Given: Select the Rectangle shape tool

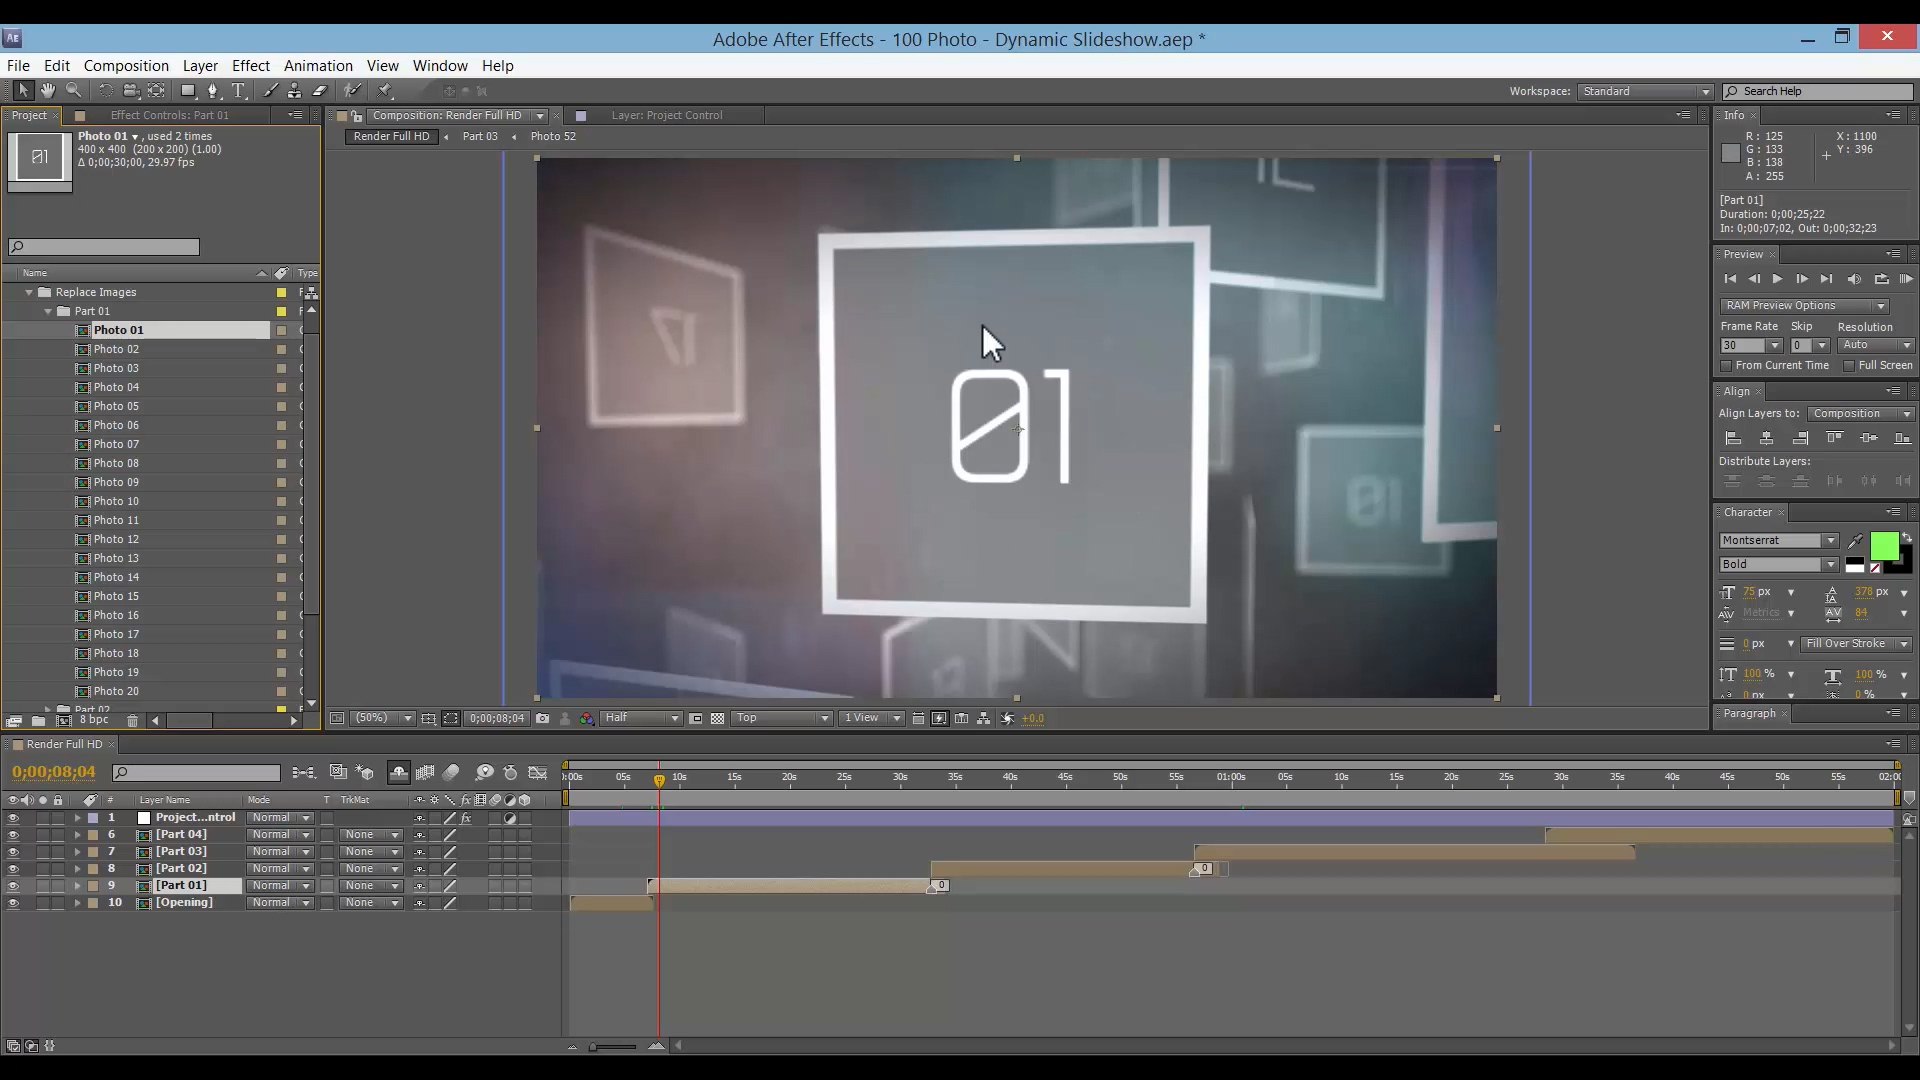Looking at the screenshot, I should point(187,90).
